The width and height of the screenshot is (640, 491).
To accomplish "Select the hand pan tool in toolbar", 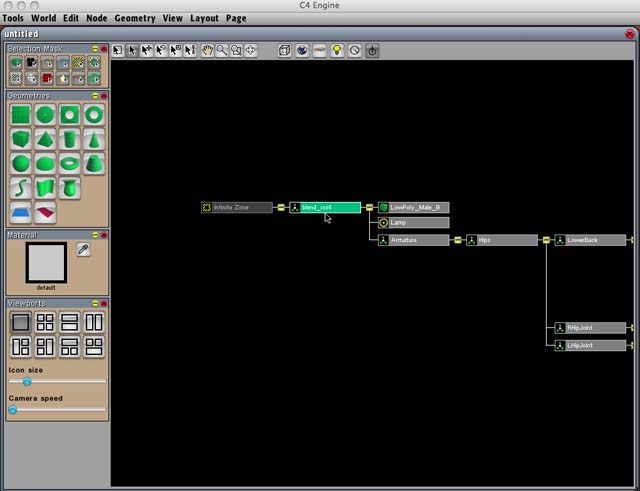I will click(207, 50).
